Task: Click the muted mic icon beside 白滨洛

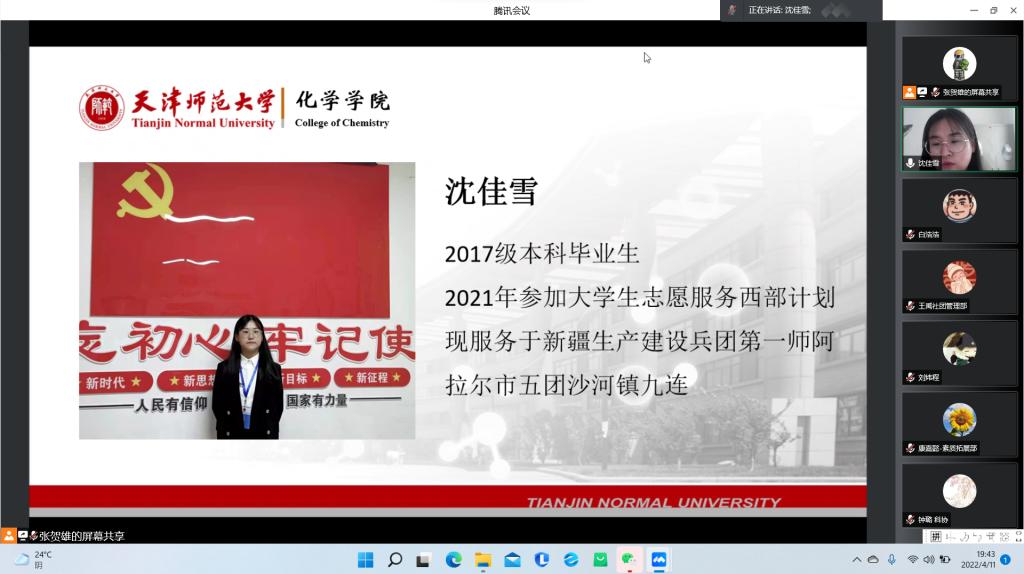Action: pyautogui.click(x=910, y=234)
